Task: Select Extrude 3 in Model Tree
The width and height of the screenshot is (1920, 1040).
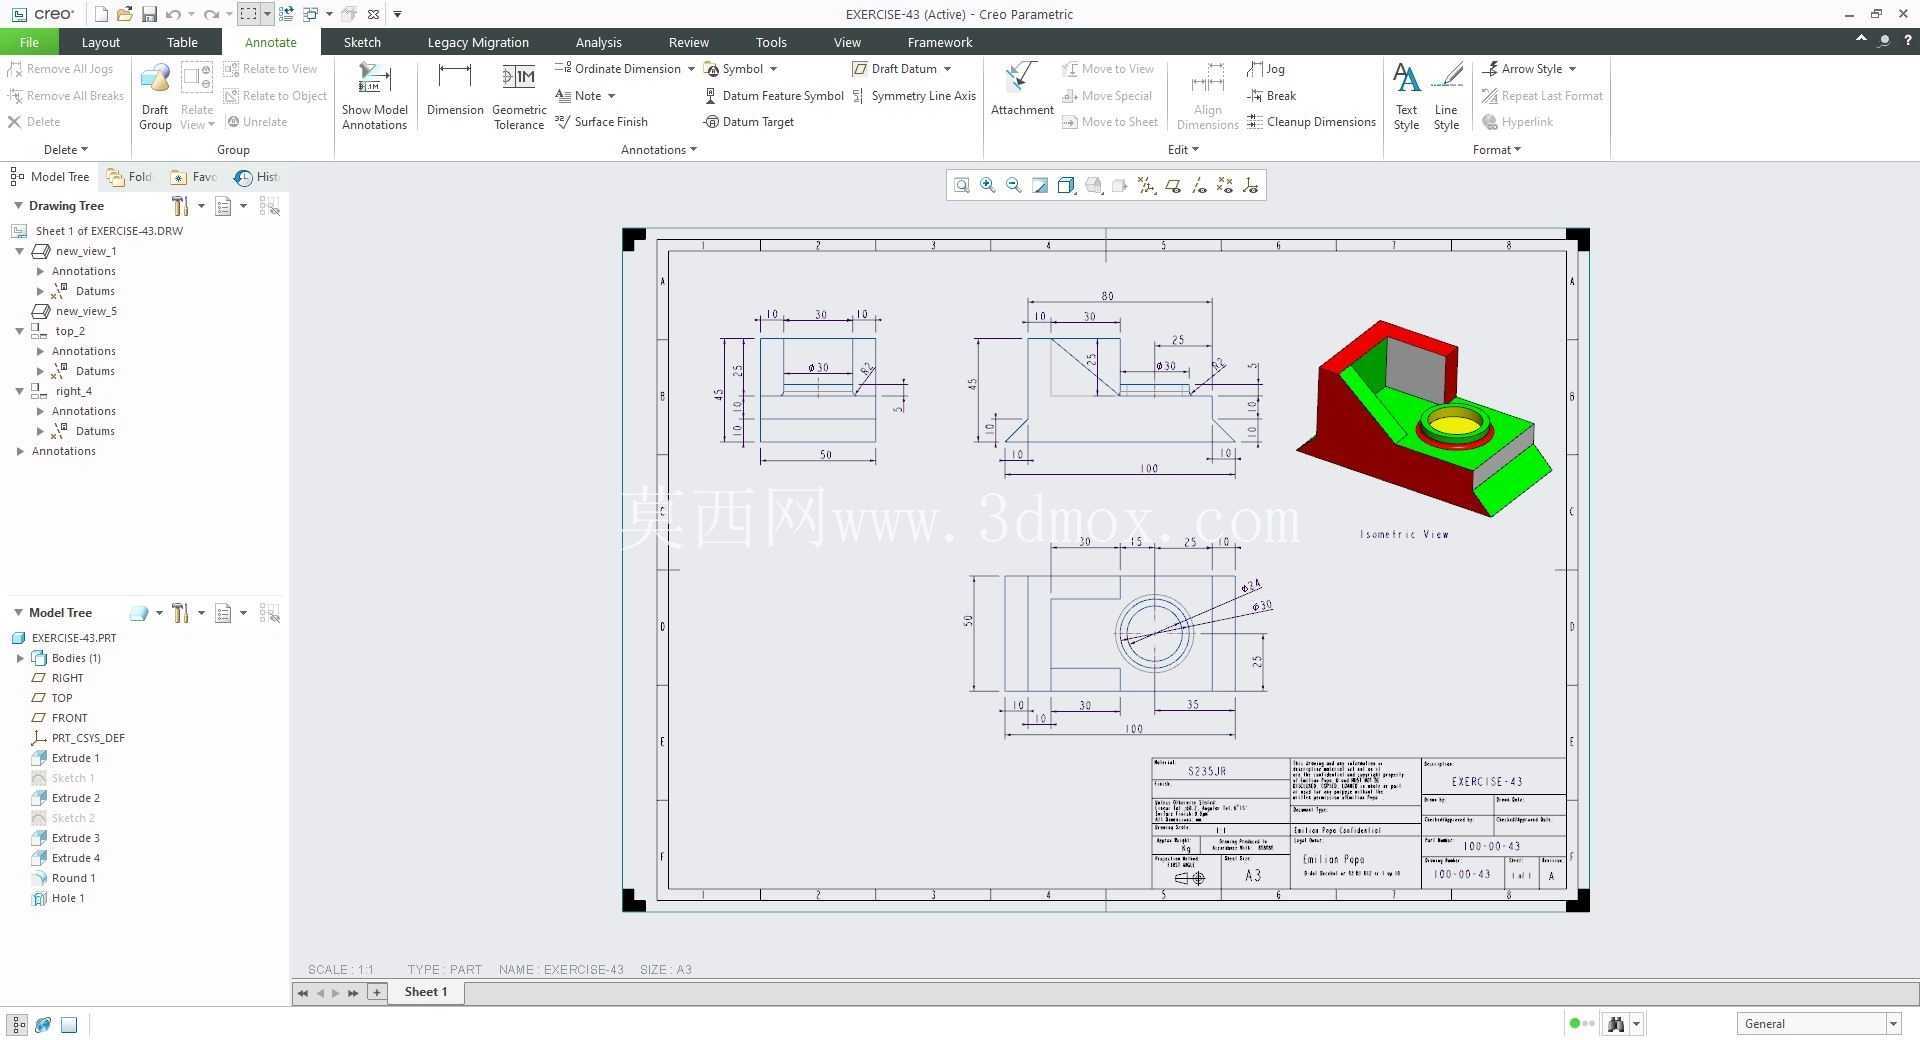Action: (x=66, y=838)
